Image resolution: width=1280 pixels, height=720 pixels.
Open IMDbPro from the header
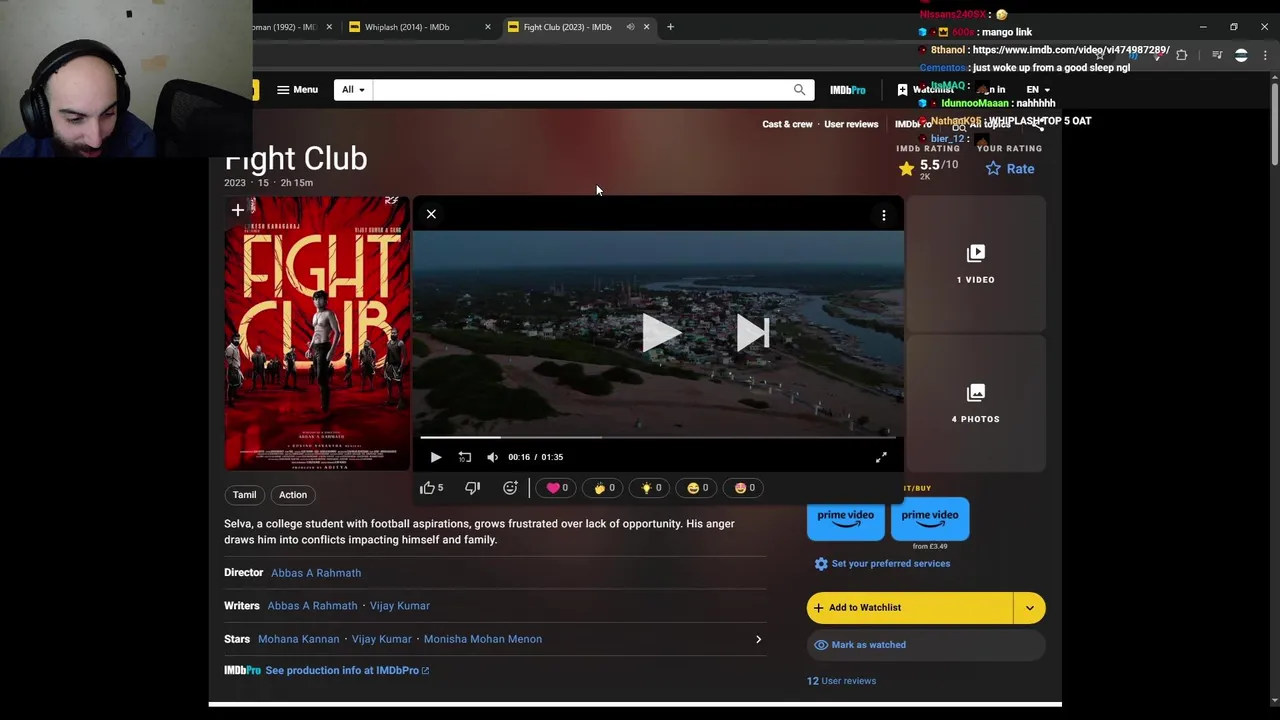847,90
